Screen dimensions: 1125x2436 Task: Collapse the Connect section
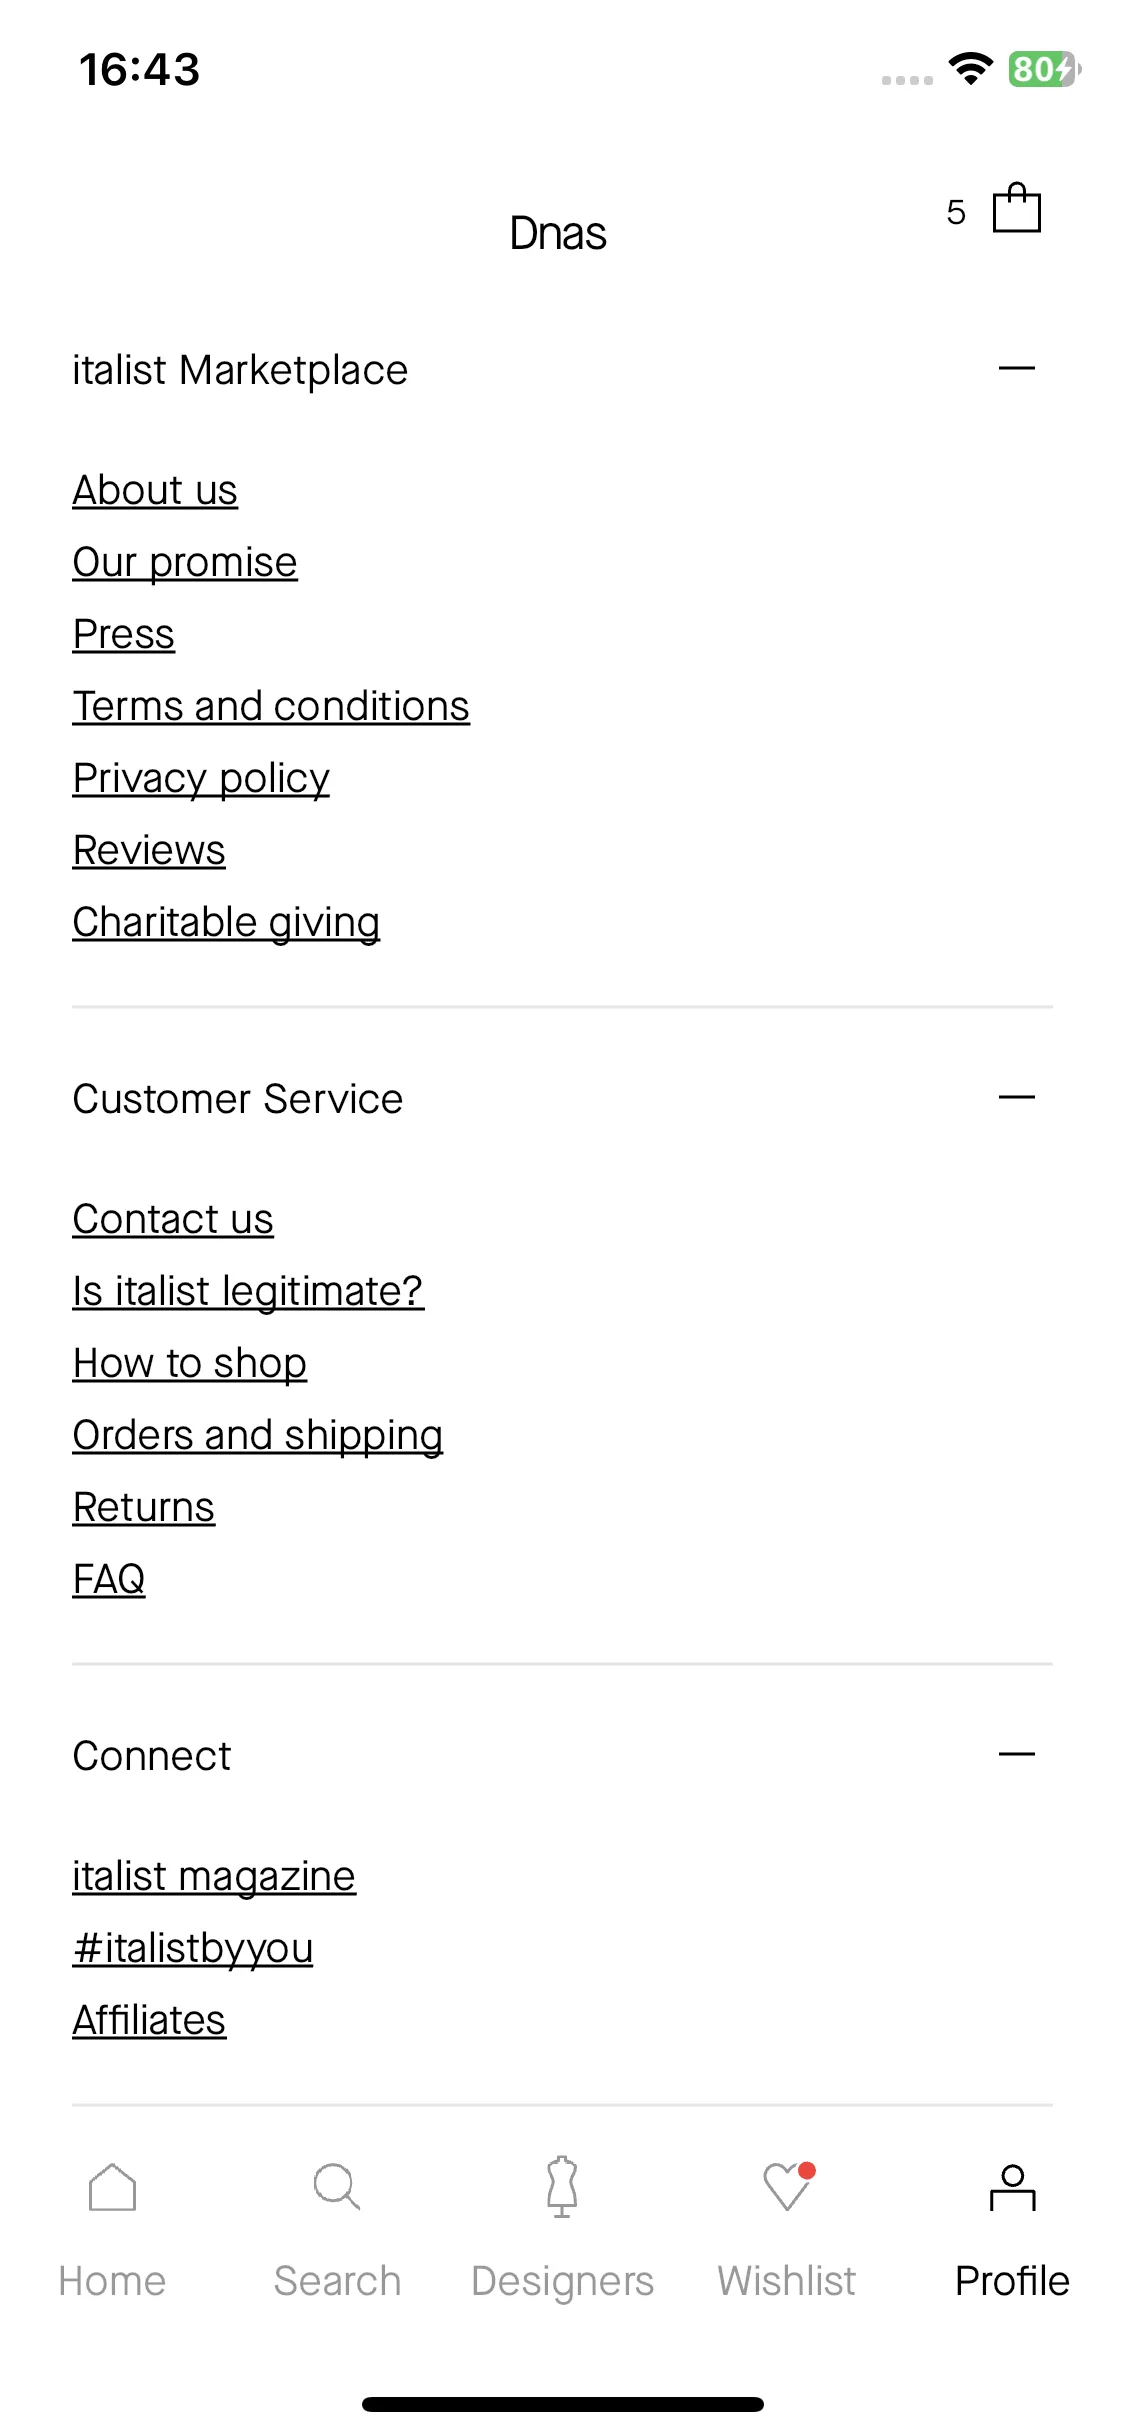1016,1755
